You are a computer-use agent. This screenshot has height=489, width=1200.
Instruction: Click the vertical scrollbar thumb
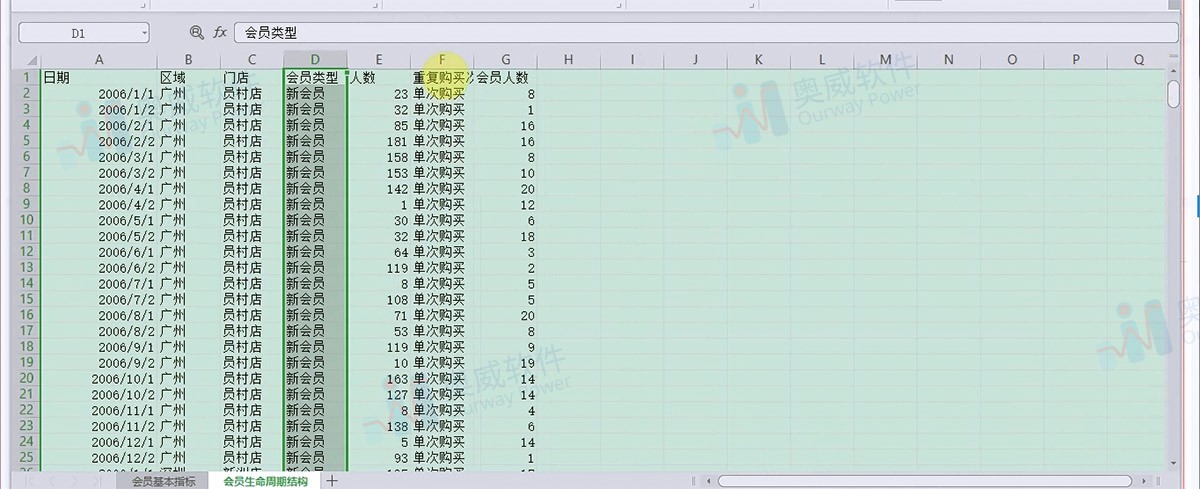coord(1173,92)
